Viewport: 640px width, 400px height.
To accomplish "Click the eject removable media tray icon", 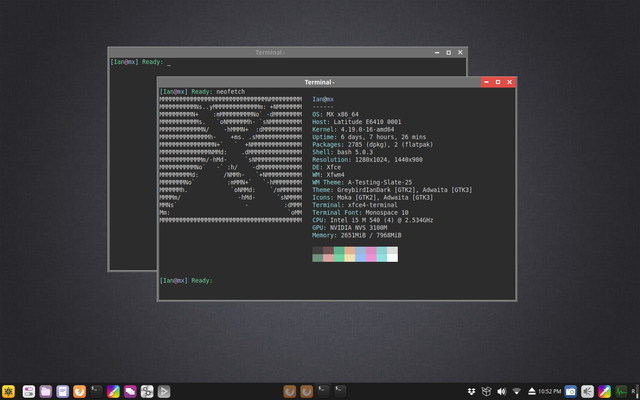I will (532, 392).
